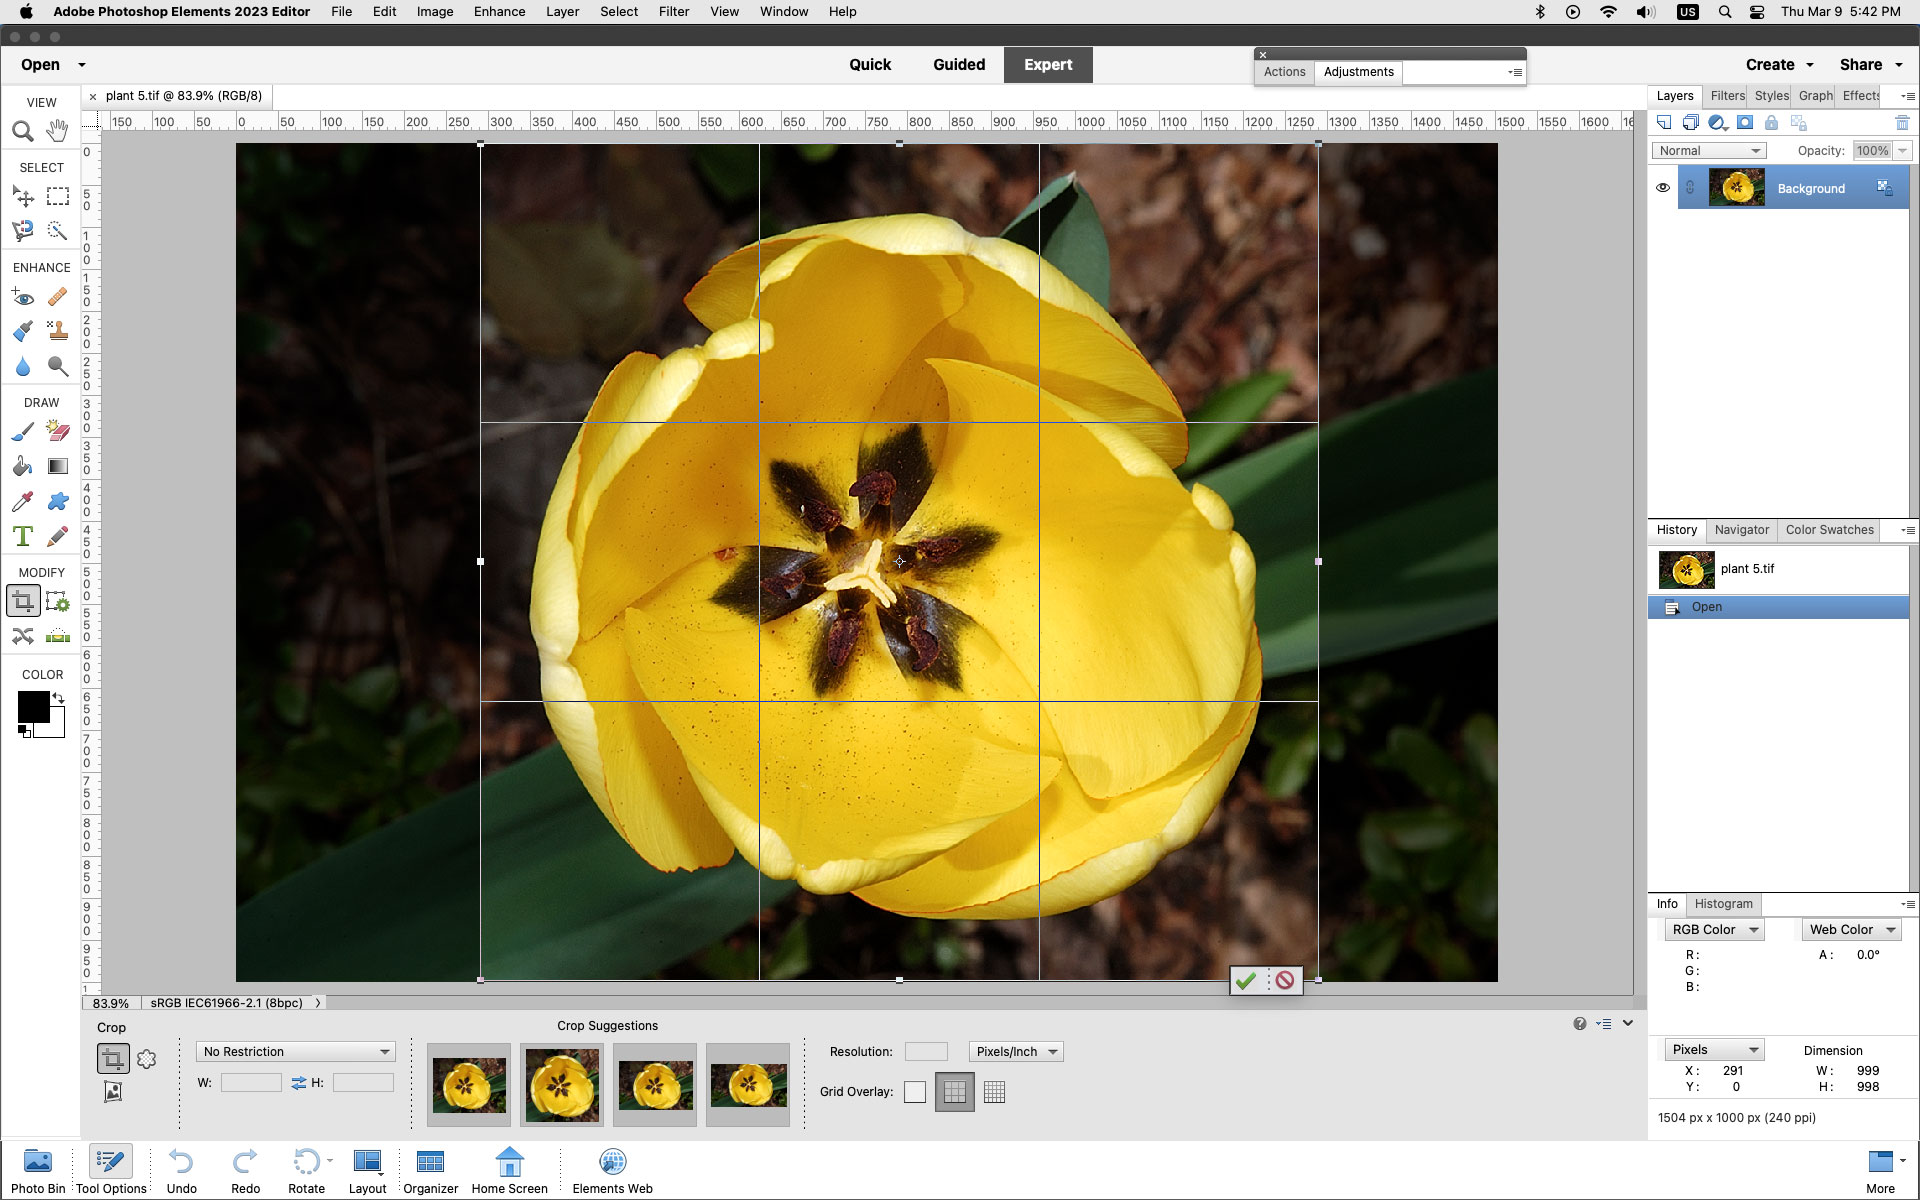Select the Zoom tool
The width and height of the screenshot is (1920, 1200).
click(24, 131)
